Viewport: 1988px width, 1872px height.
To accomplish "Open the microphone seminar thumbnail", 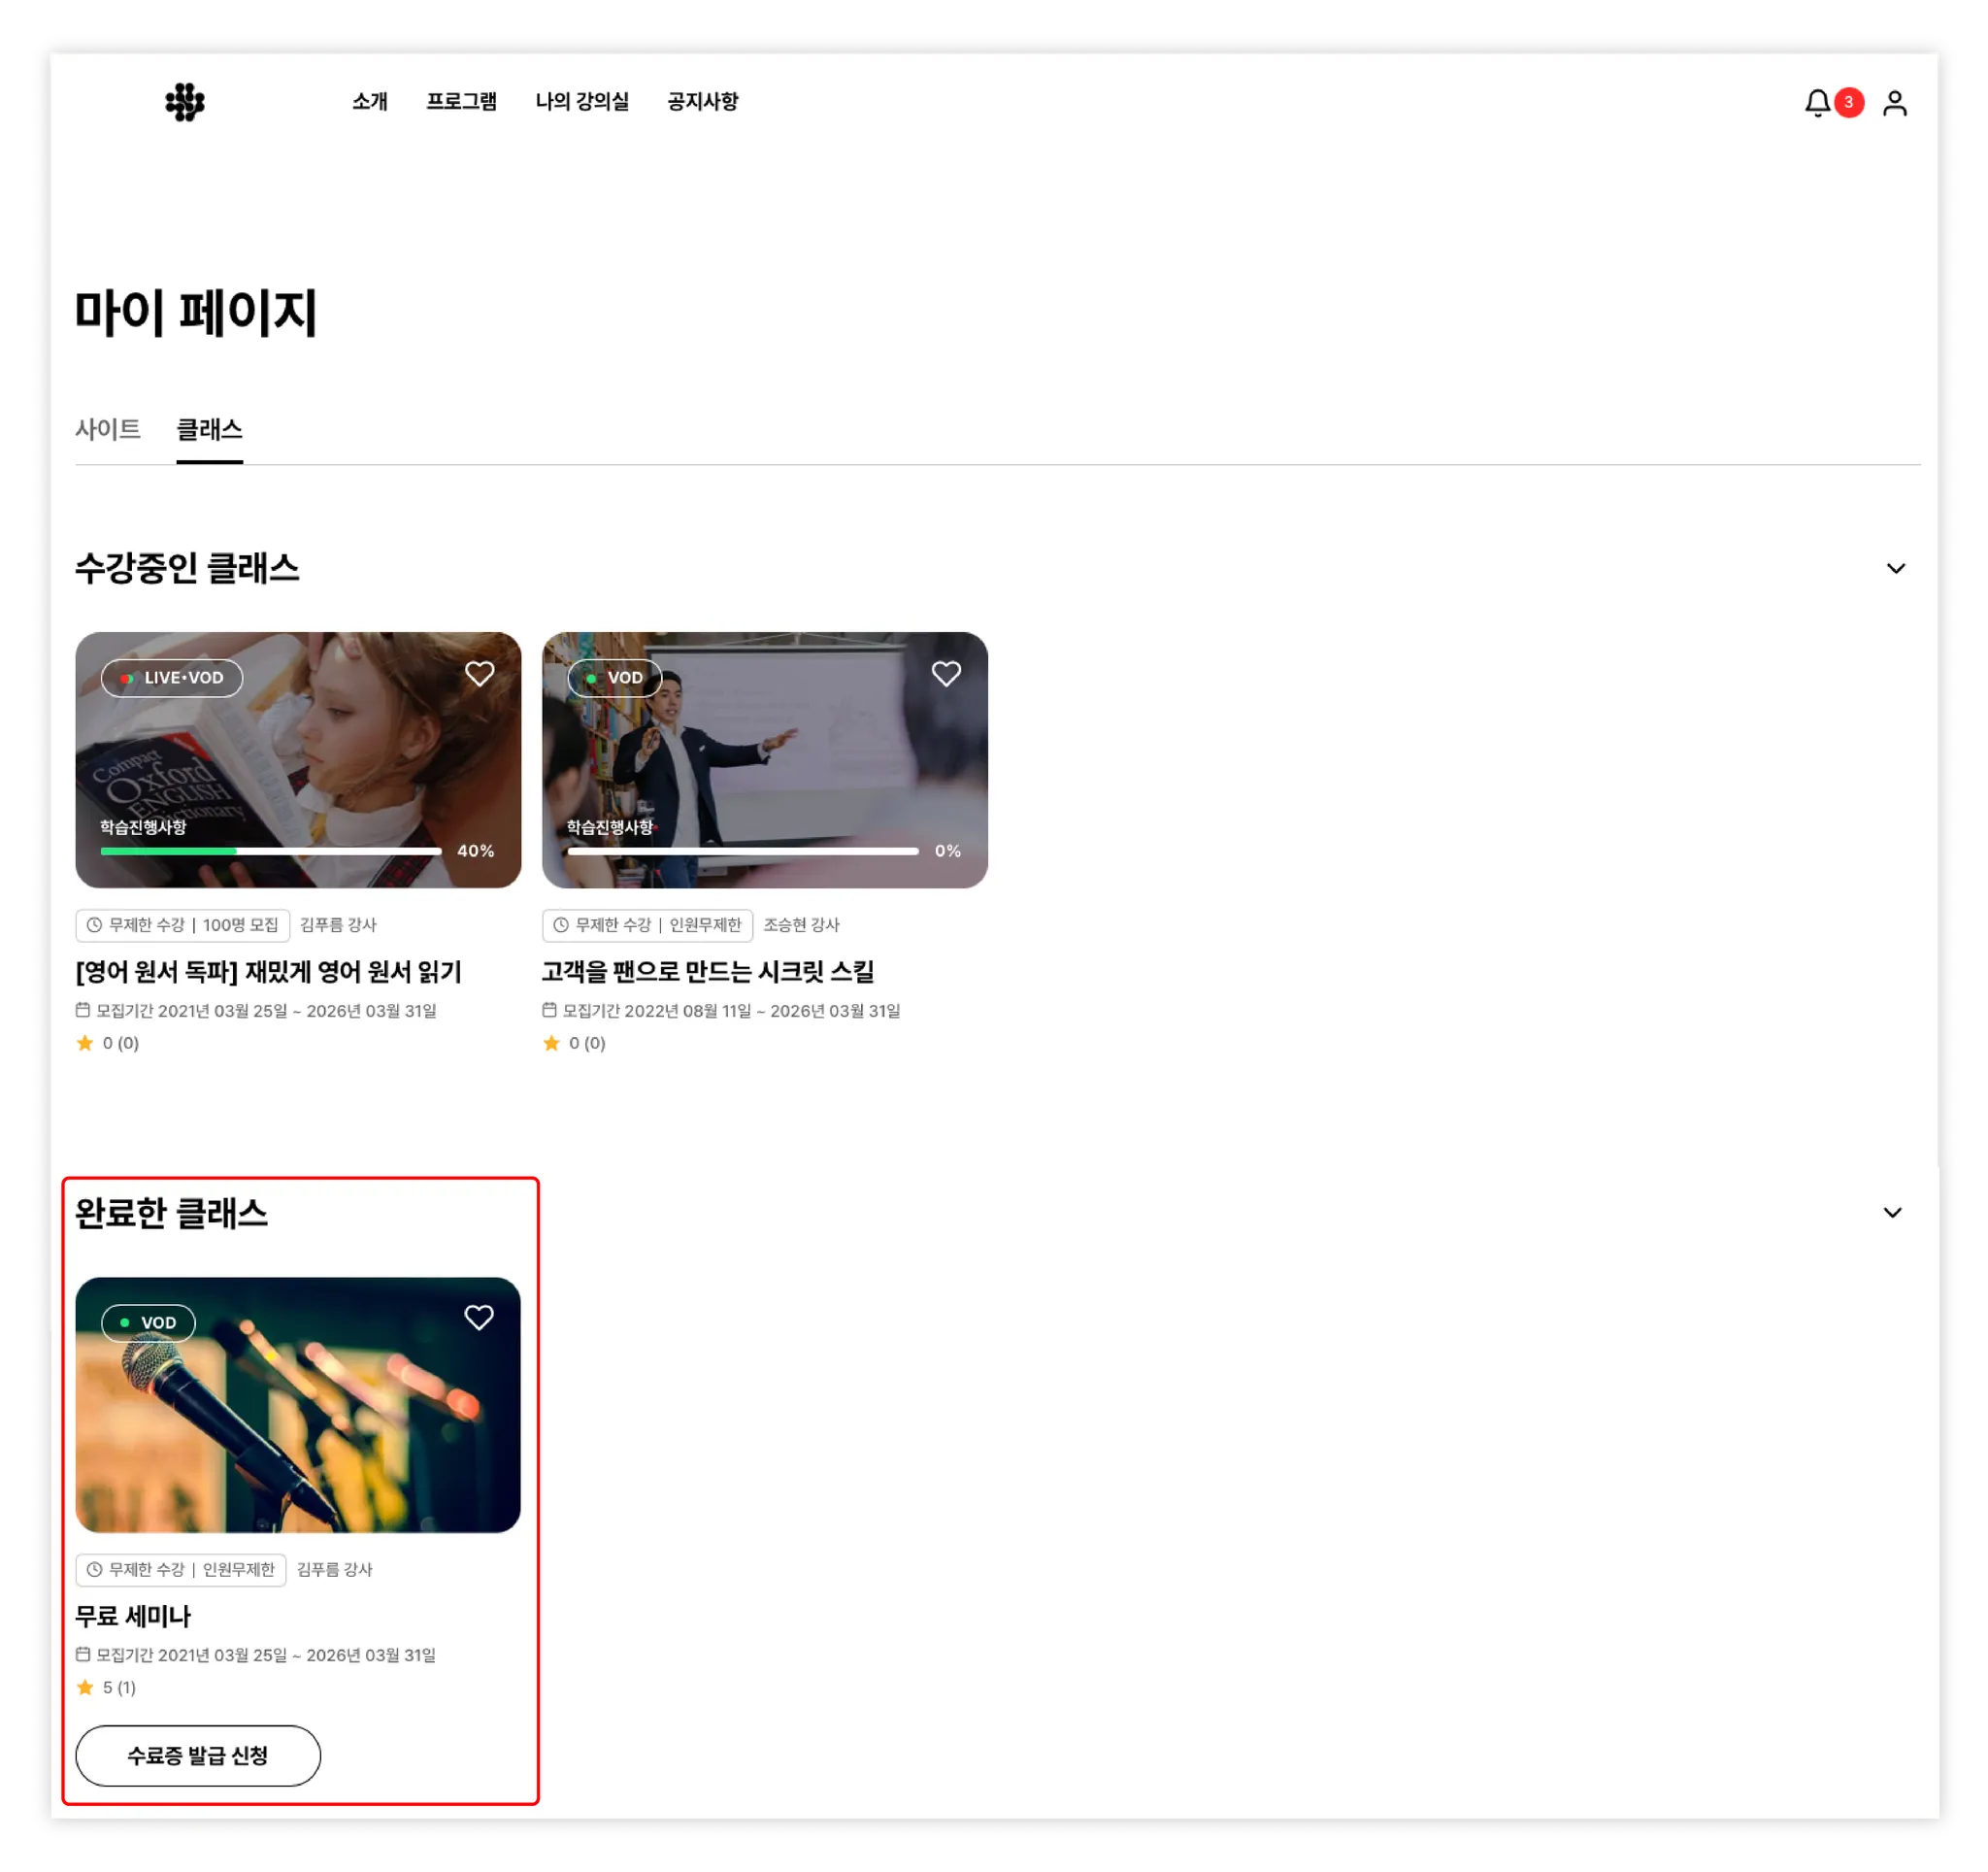I will pos(298,1420).
